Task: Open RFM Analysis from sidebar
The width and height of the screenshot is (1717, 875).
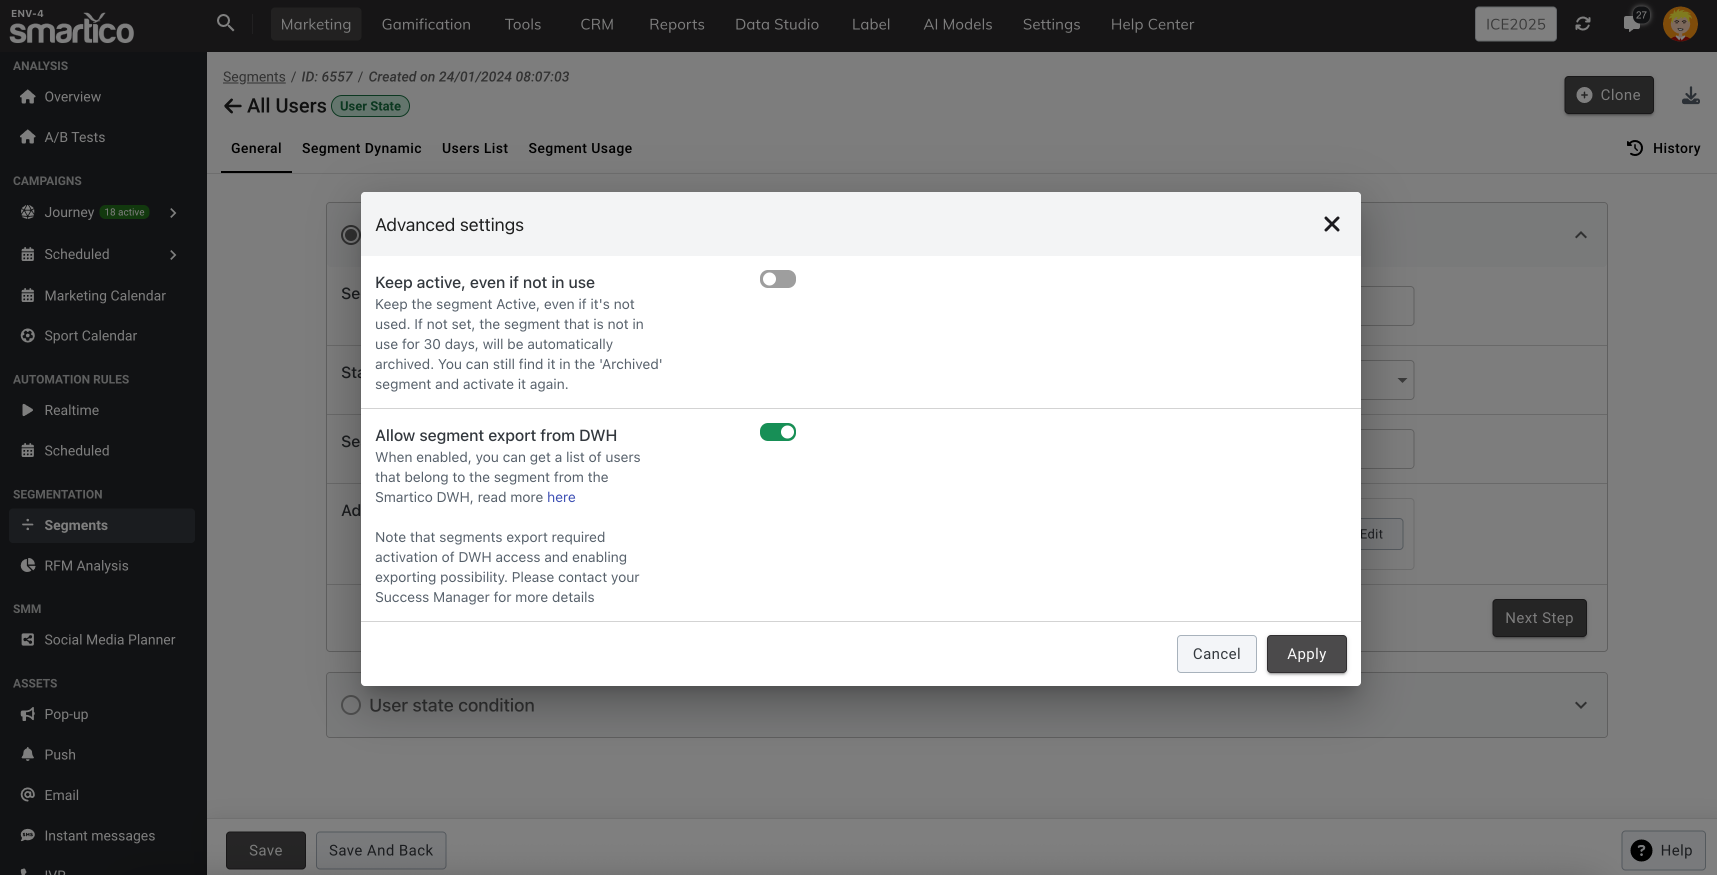Action: tap(86, 566)
